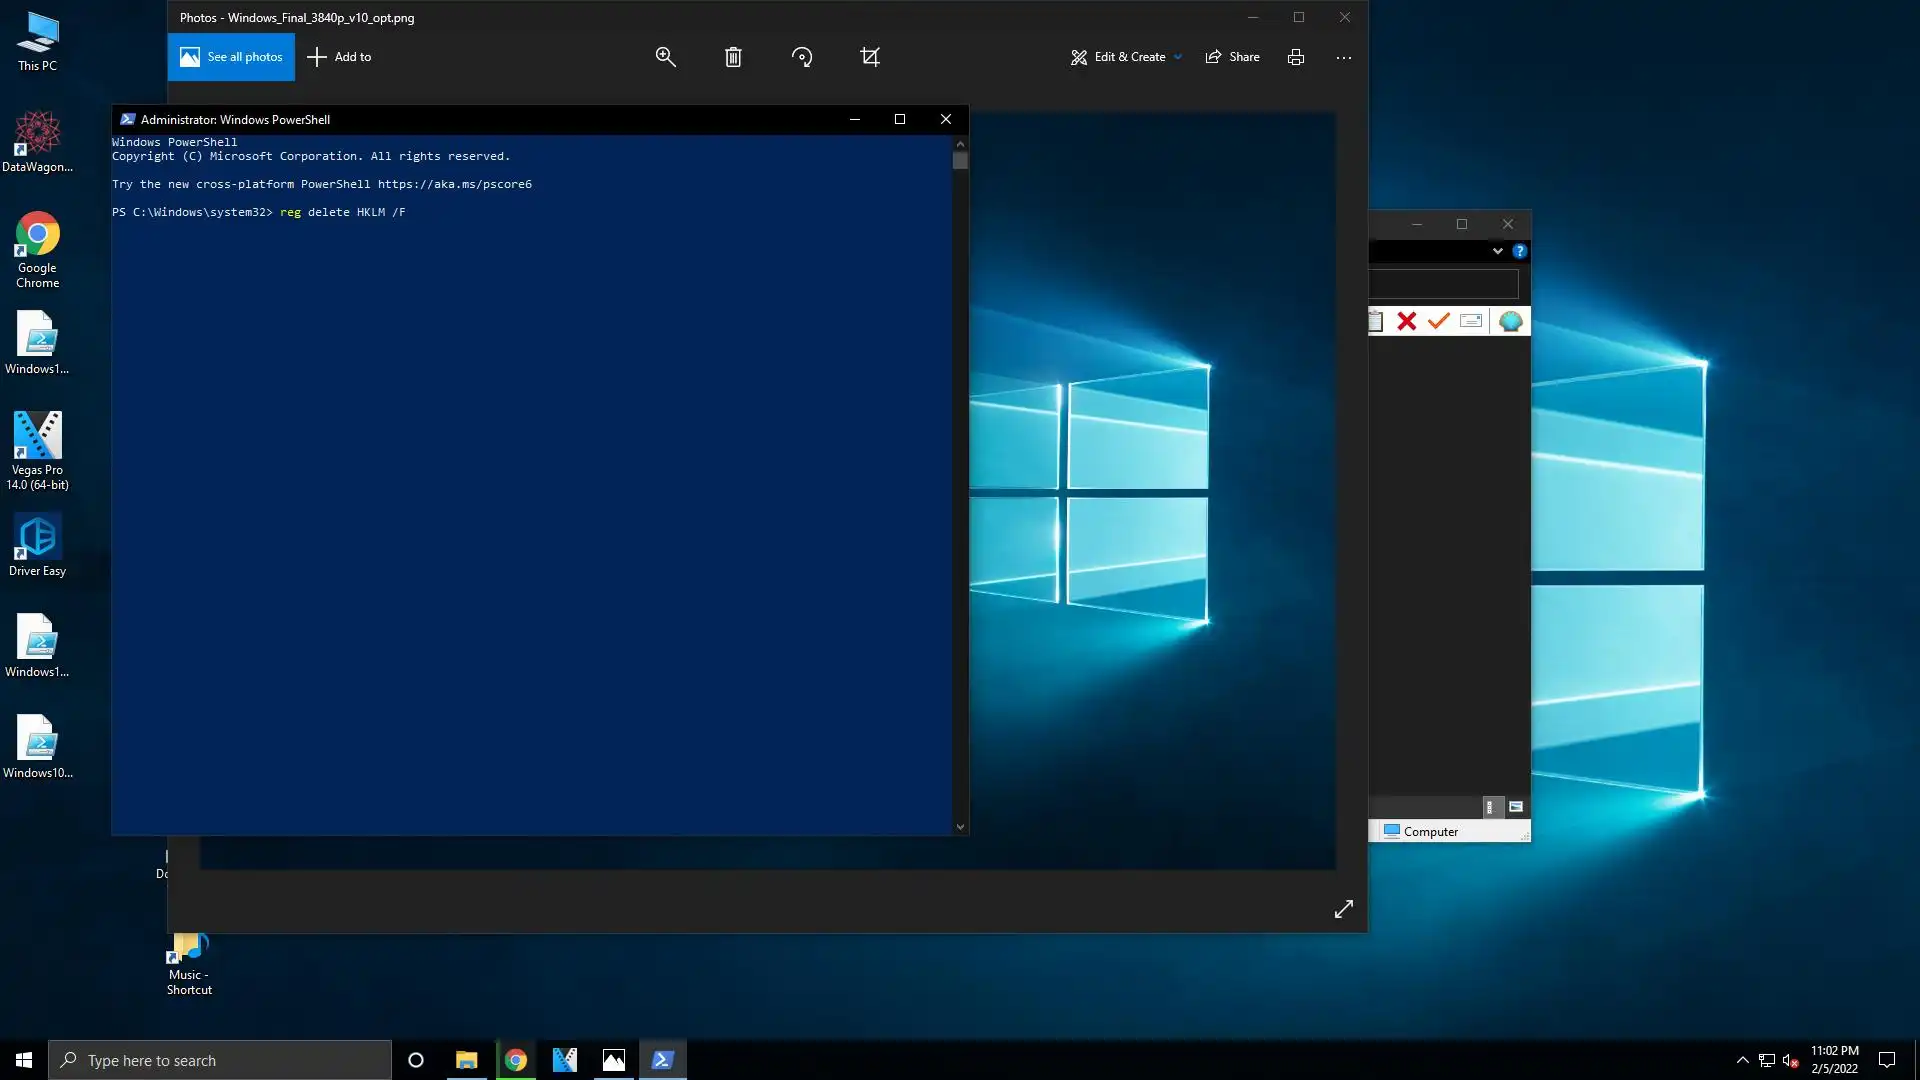
Task: Click the orange checkmark properties icon
Action: [x=1439, y=321]
